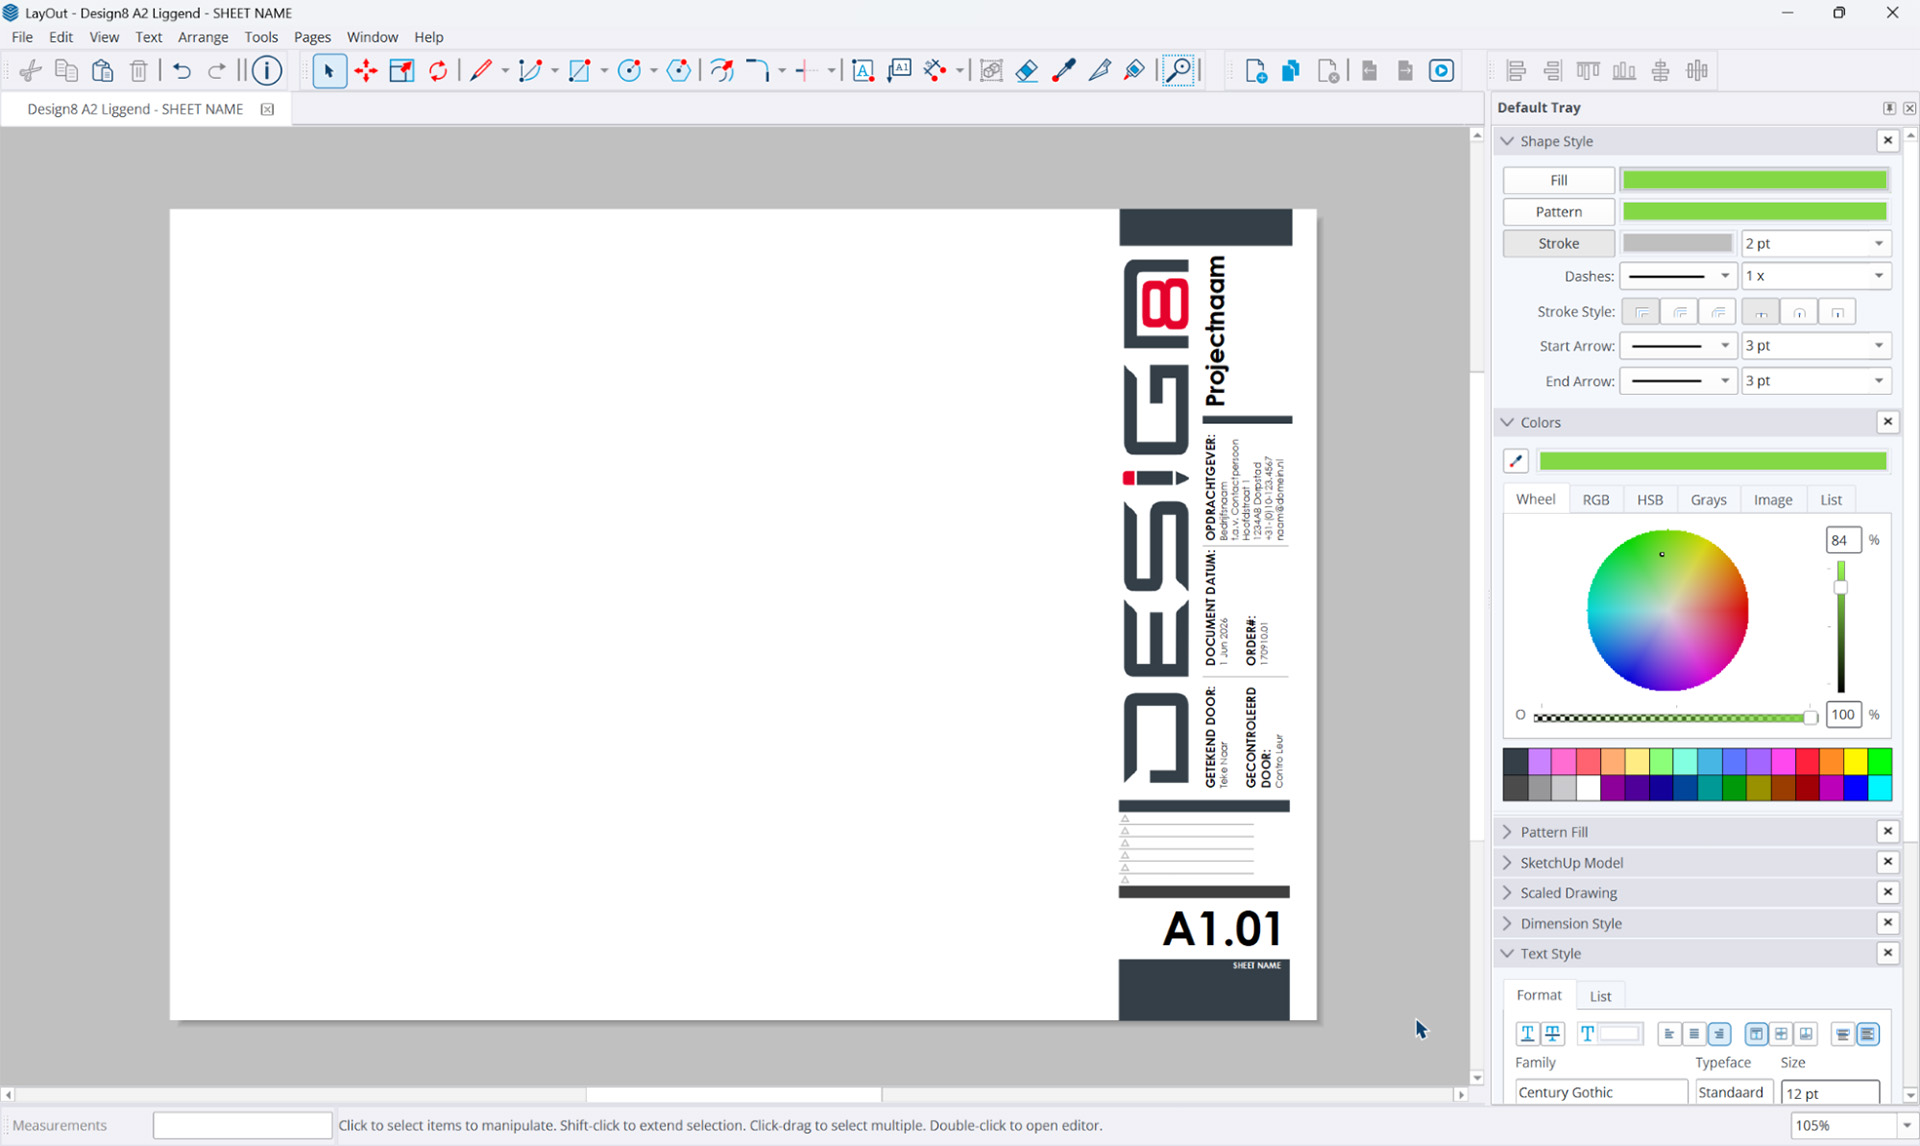Screen dimensions: 1920x1146
Task: Toggle the Pattern button
Action: (1558, 212)
